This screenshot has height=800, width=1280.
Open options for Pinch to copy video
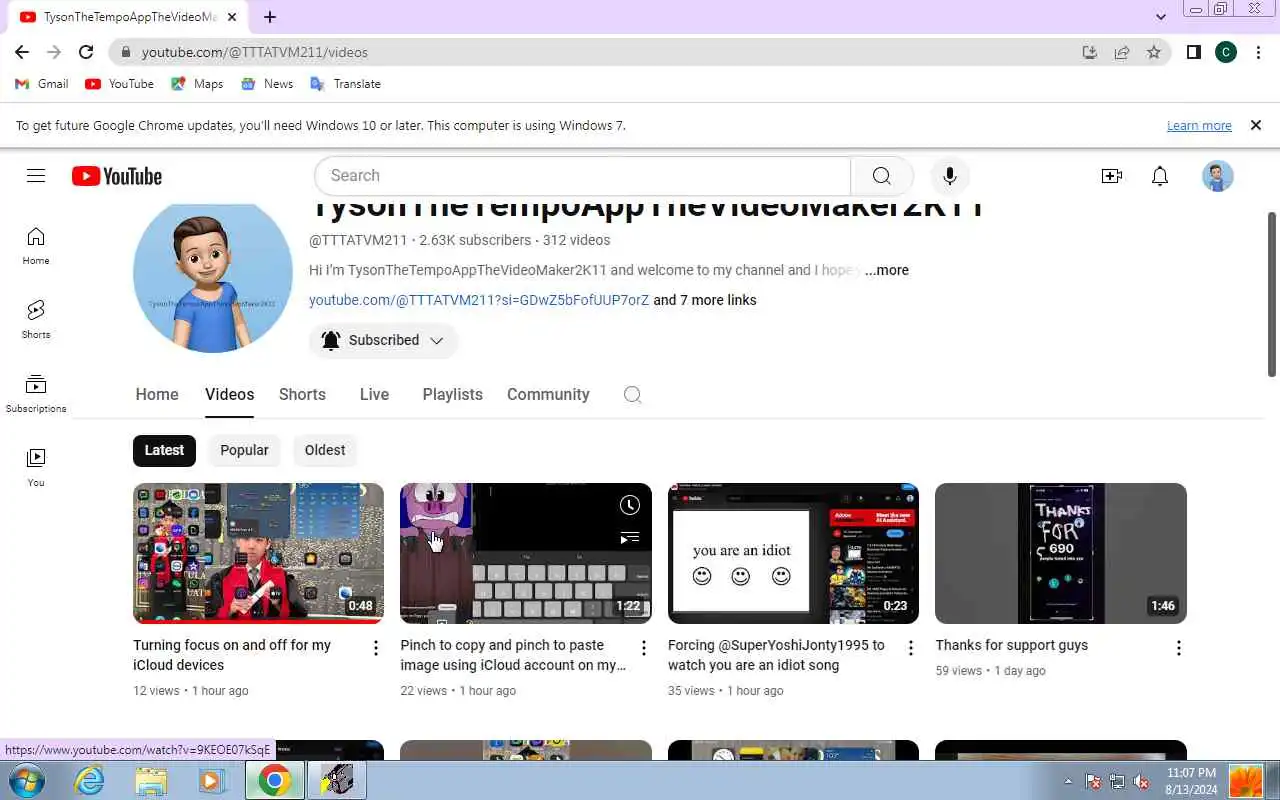(644, 648)
